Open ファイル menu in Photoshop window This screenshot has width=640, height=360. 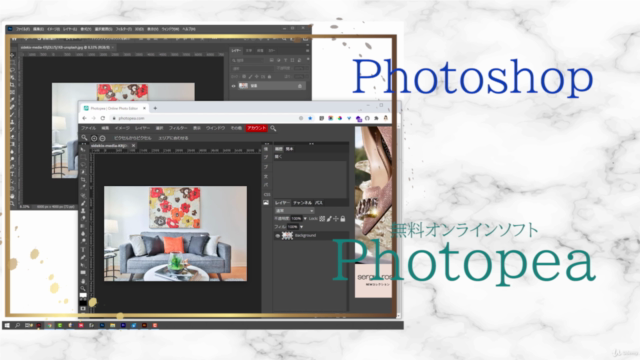(23, 29)
